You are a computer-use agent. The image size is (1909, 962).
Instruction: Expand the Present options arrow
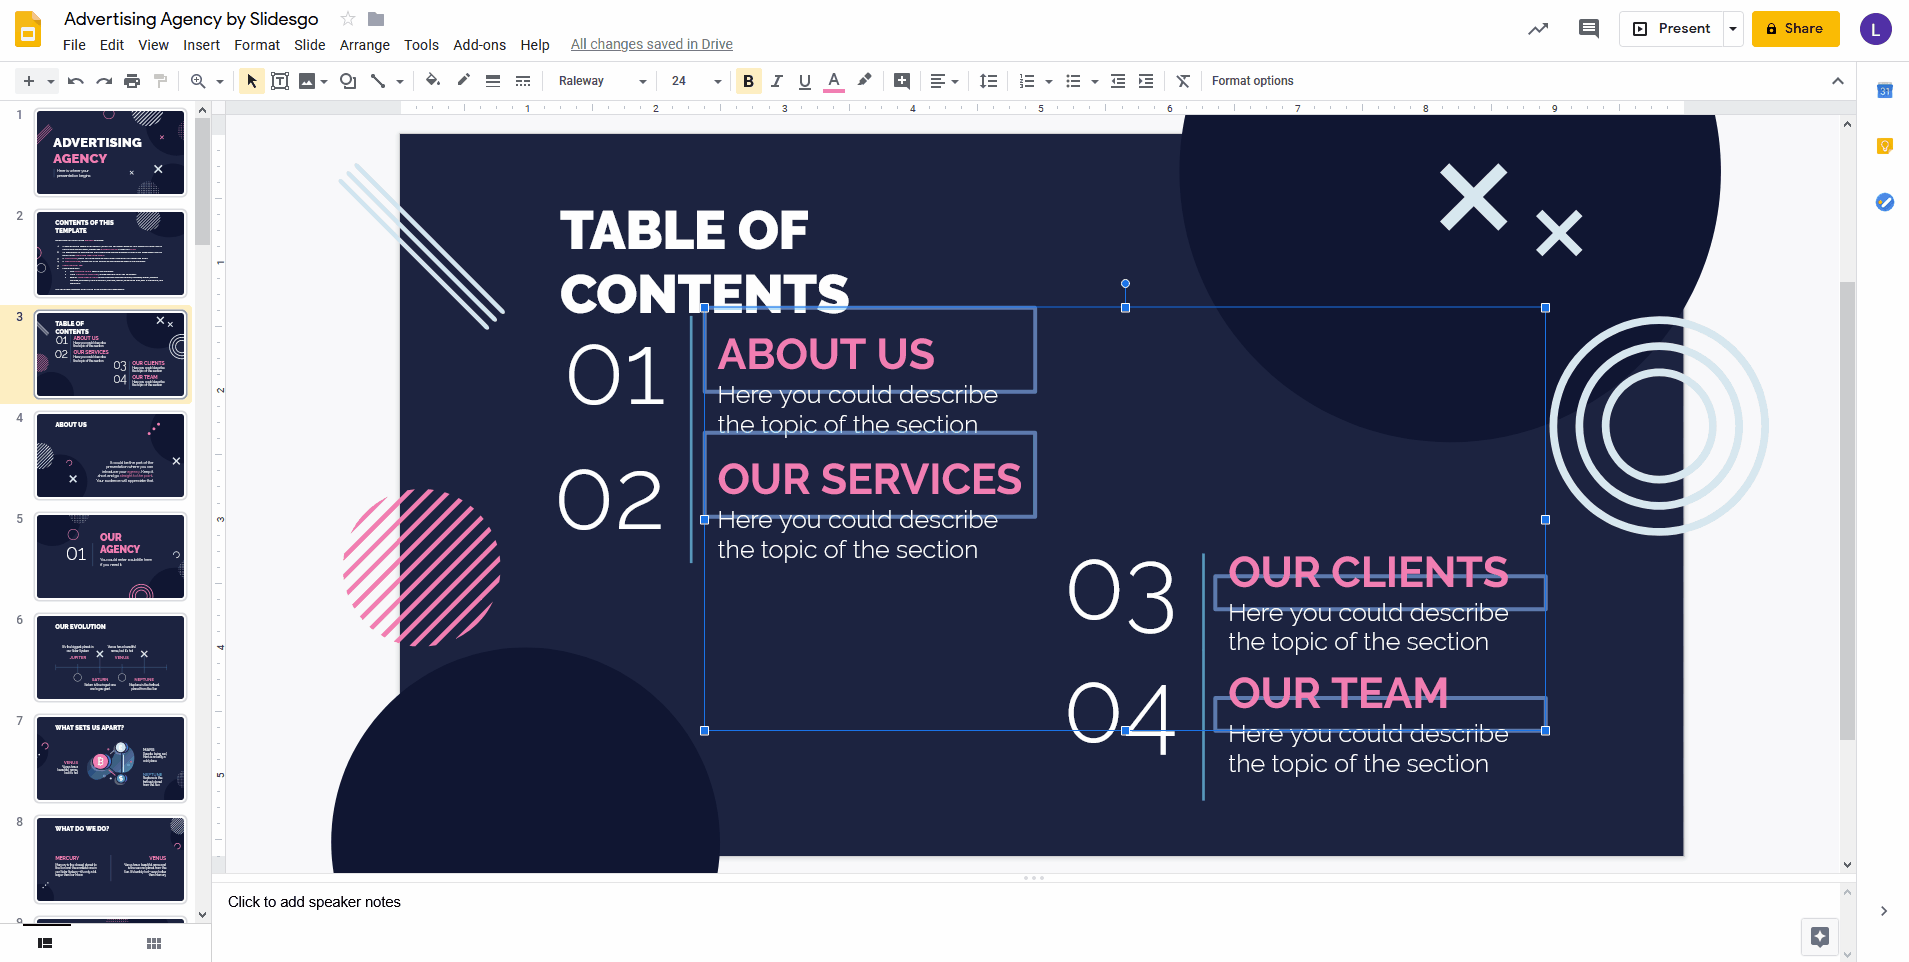click(1733, 29)
